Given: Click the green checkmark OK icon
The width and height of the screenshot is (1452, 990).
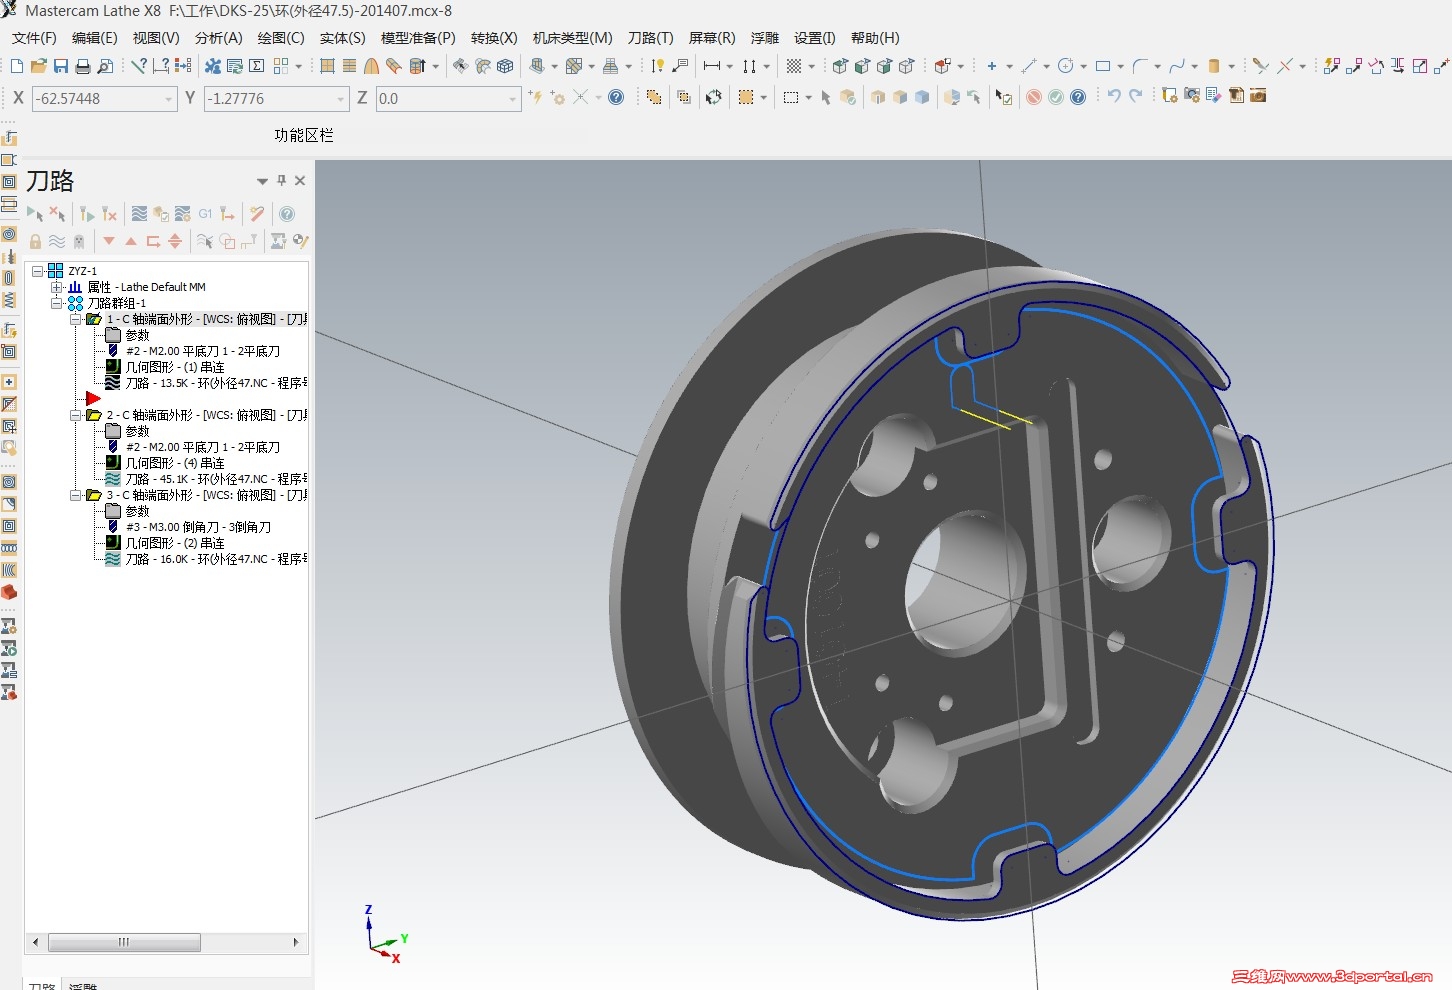Looking at the screenshot, I should click(1056, 97).
